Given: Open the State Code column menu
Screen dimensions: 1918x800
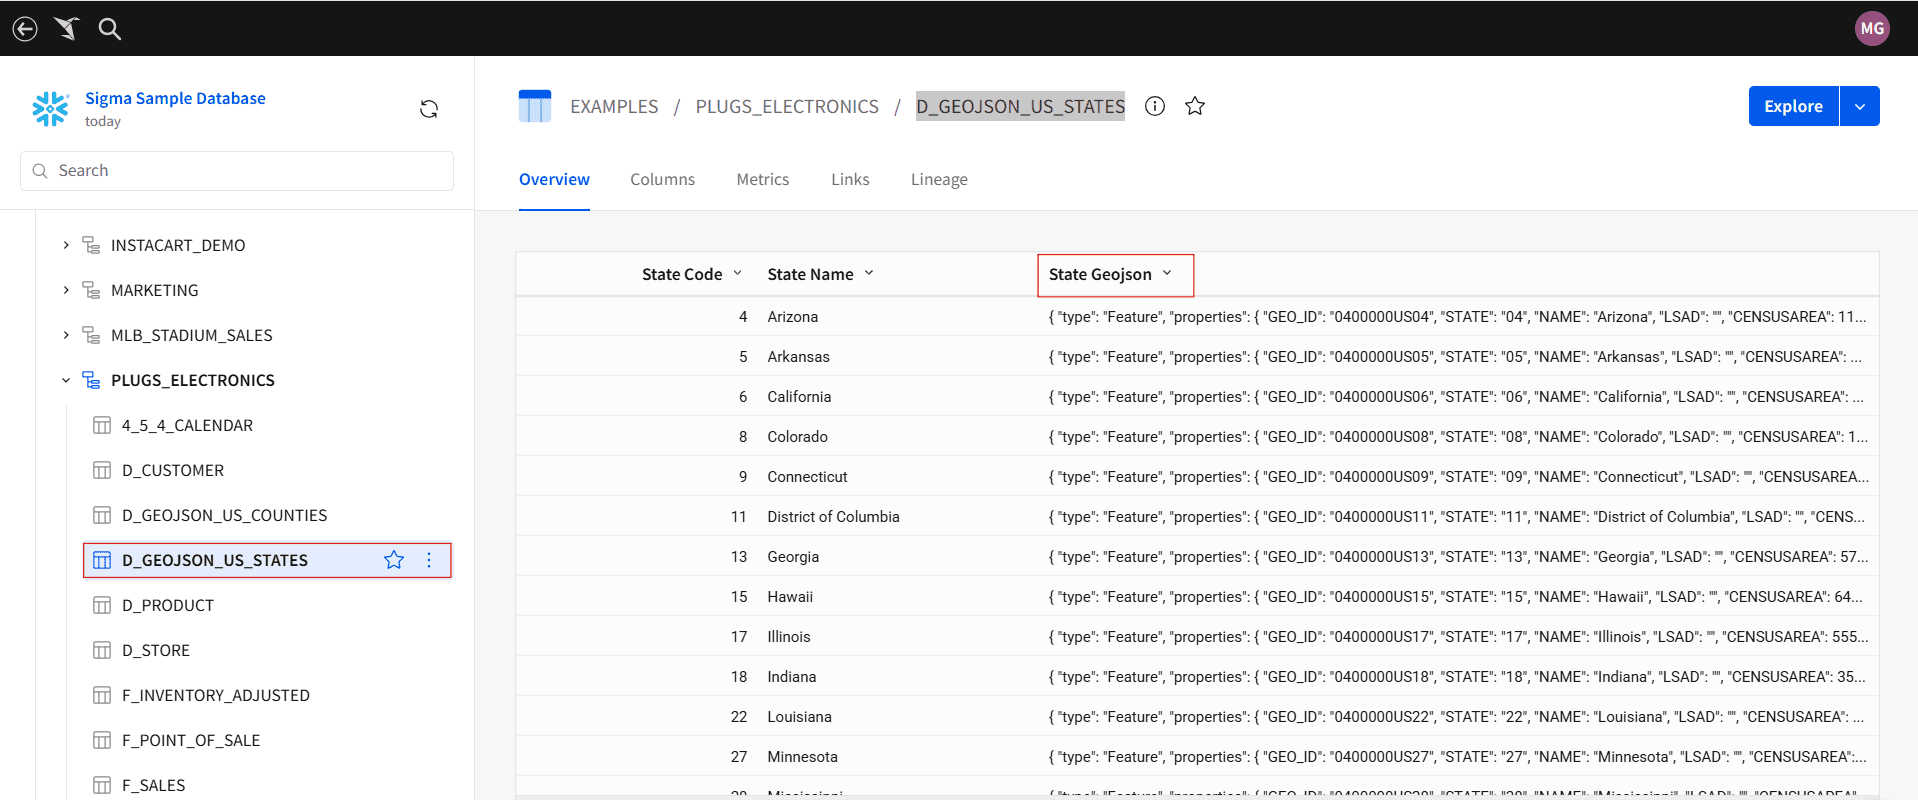Looking at the screenshot, I should [x=738, y=273].
